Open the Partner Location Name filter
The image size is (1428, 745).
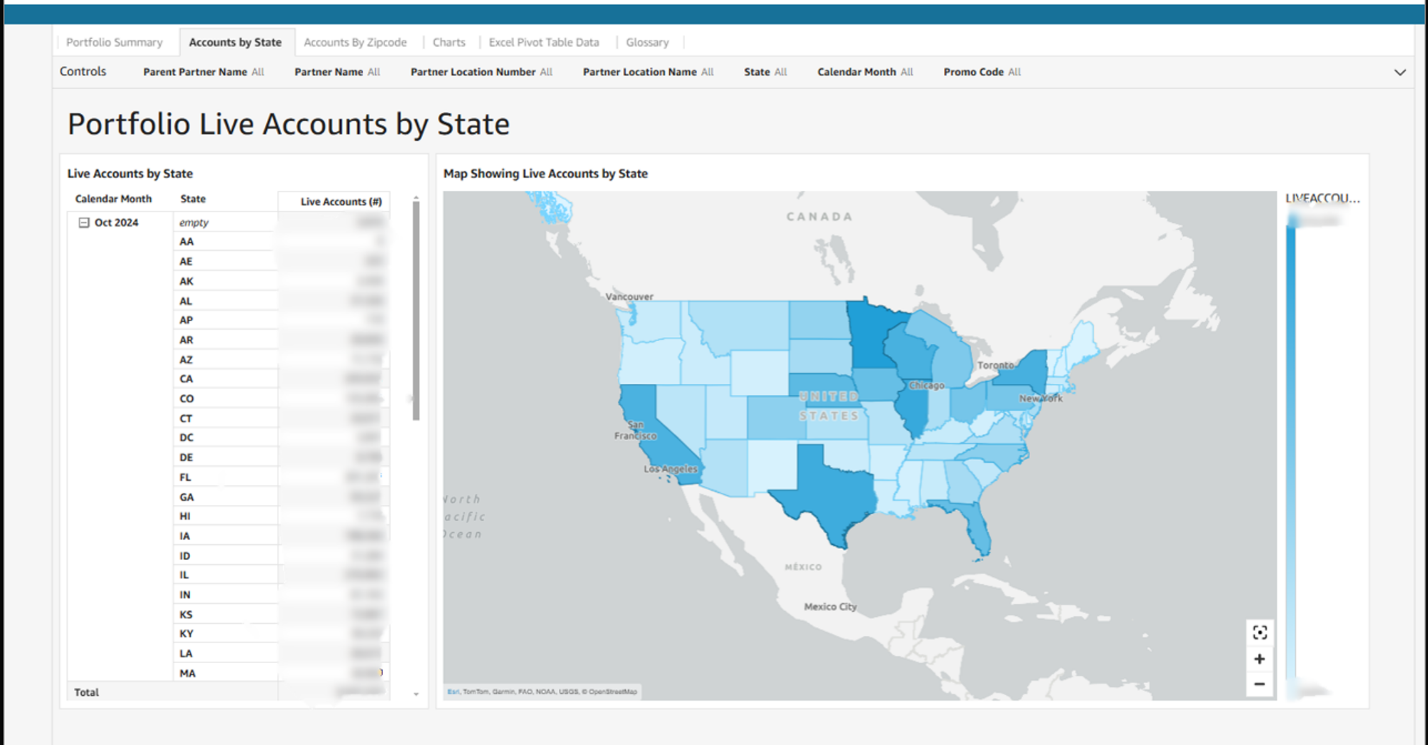point(648,72)
